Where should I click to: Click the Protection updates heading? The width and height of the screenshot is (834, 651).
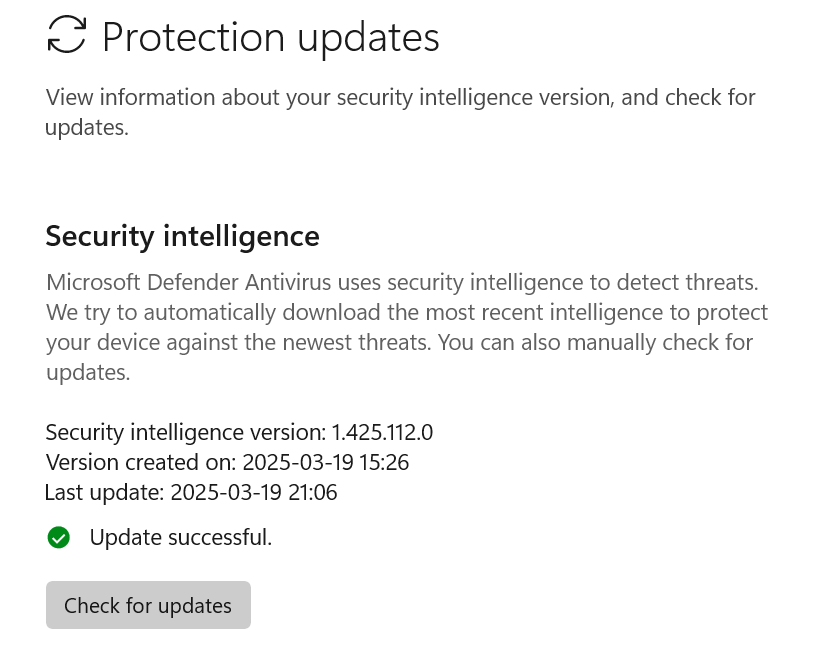pyautogui.click(x=270, y=36)
